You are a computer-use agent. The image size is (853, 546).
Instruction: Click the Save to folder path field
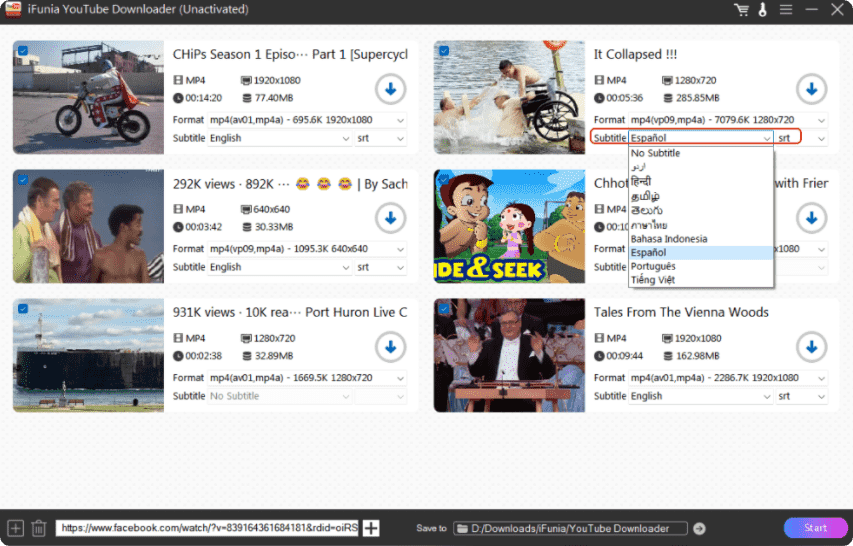570,528
